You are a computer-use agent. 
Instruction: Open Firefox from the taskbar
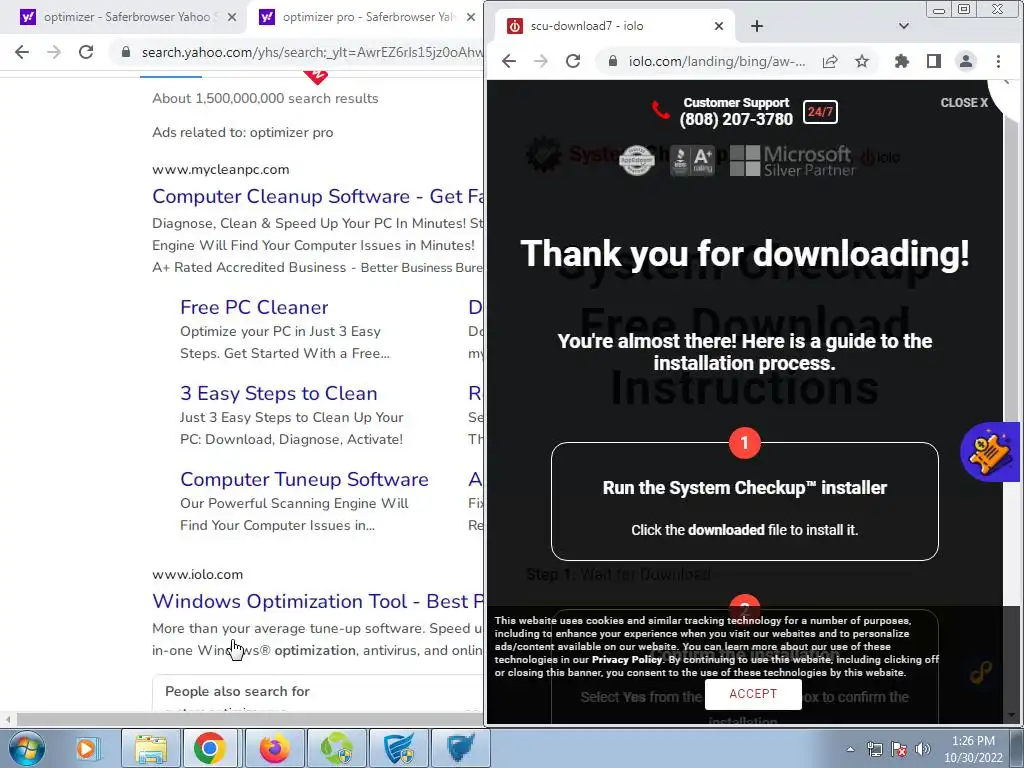click(274, 748)
